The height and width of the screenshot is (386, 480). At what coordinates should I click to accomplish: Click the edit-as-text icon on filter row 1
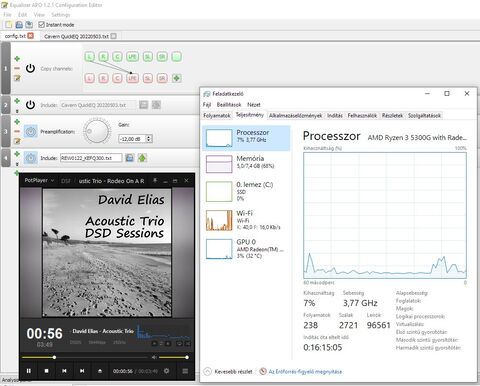point(17,78)
